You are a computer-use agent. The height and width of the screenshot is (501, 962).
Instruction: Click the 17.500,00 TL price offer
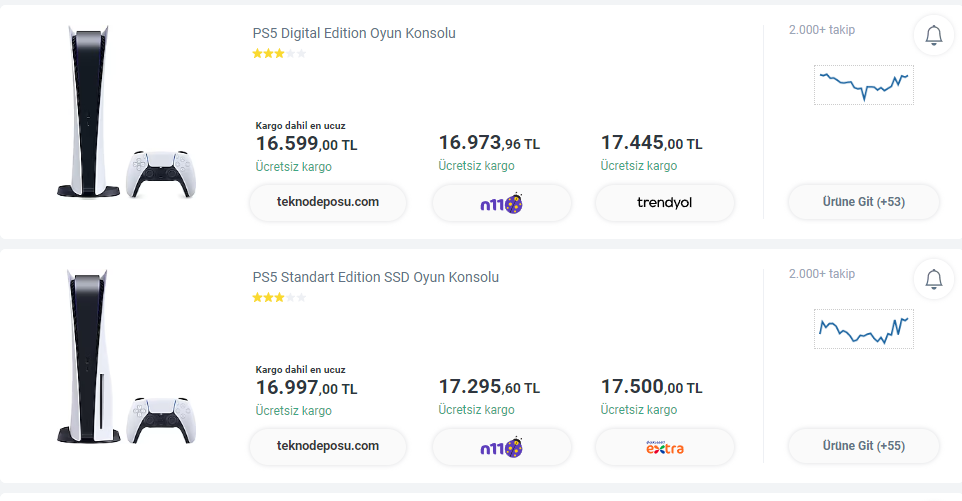[651, 388]
